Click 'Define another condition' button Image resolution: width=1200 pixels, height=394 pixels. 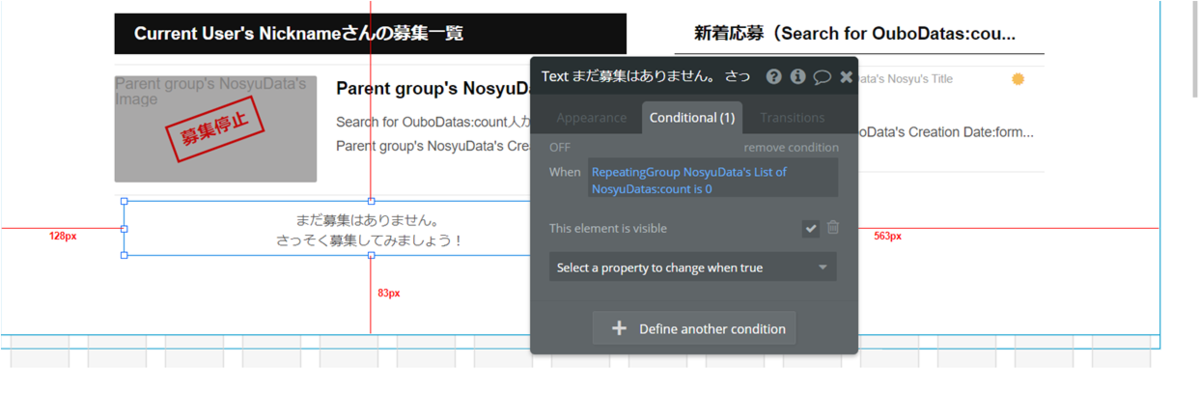tap(694, 328)
